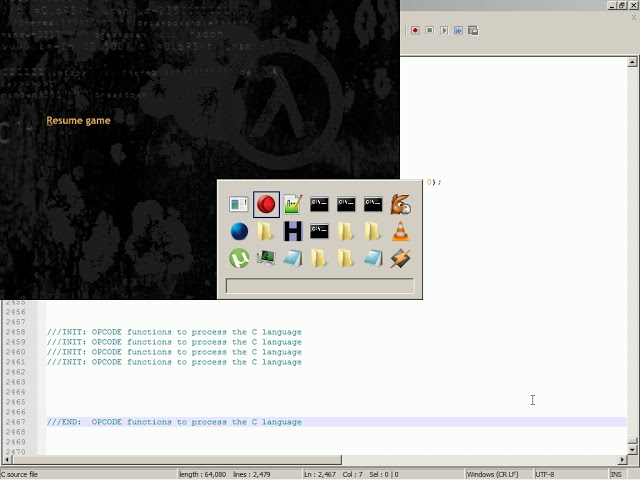Screen dimensions: 640x480
Task: Select the green-screen monitor icon in task switcher
Action: pyautogui.click(x=266, y=258)
